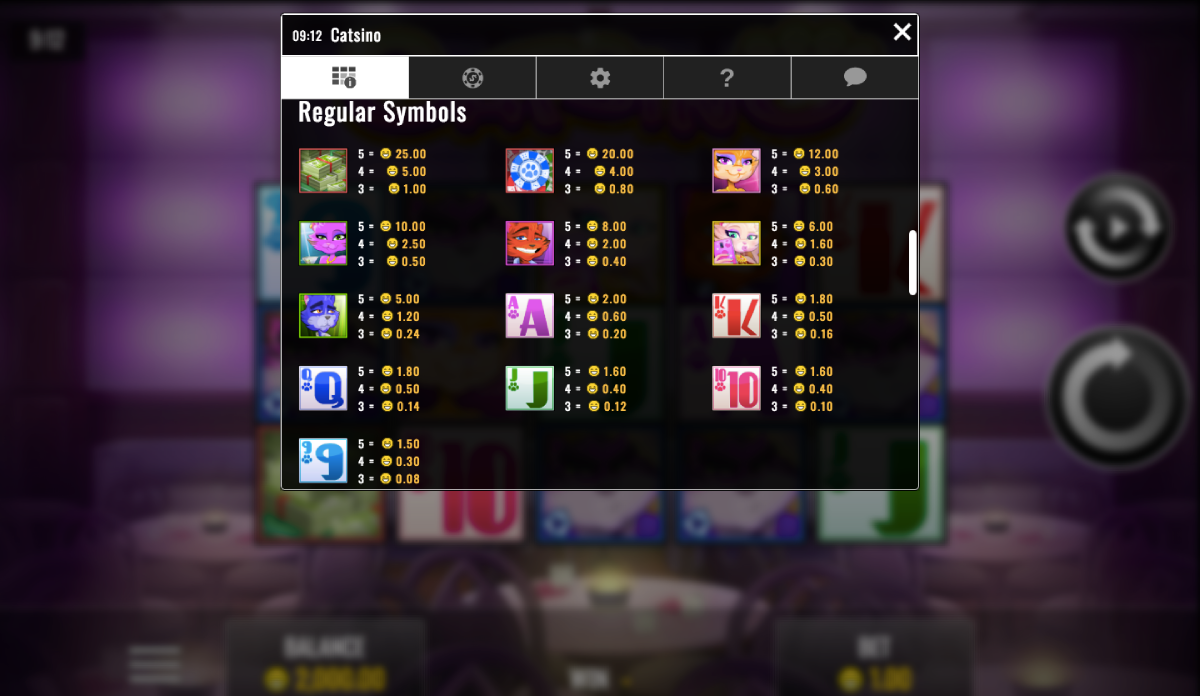Click the paytable vertical scrollbar thumb
1200x696 pixels.
click(913, 262)
